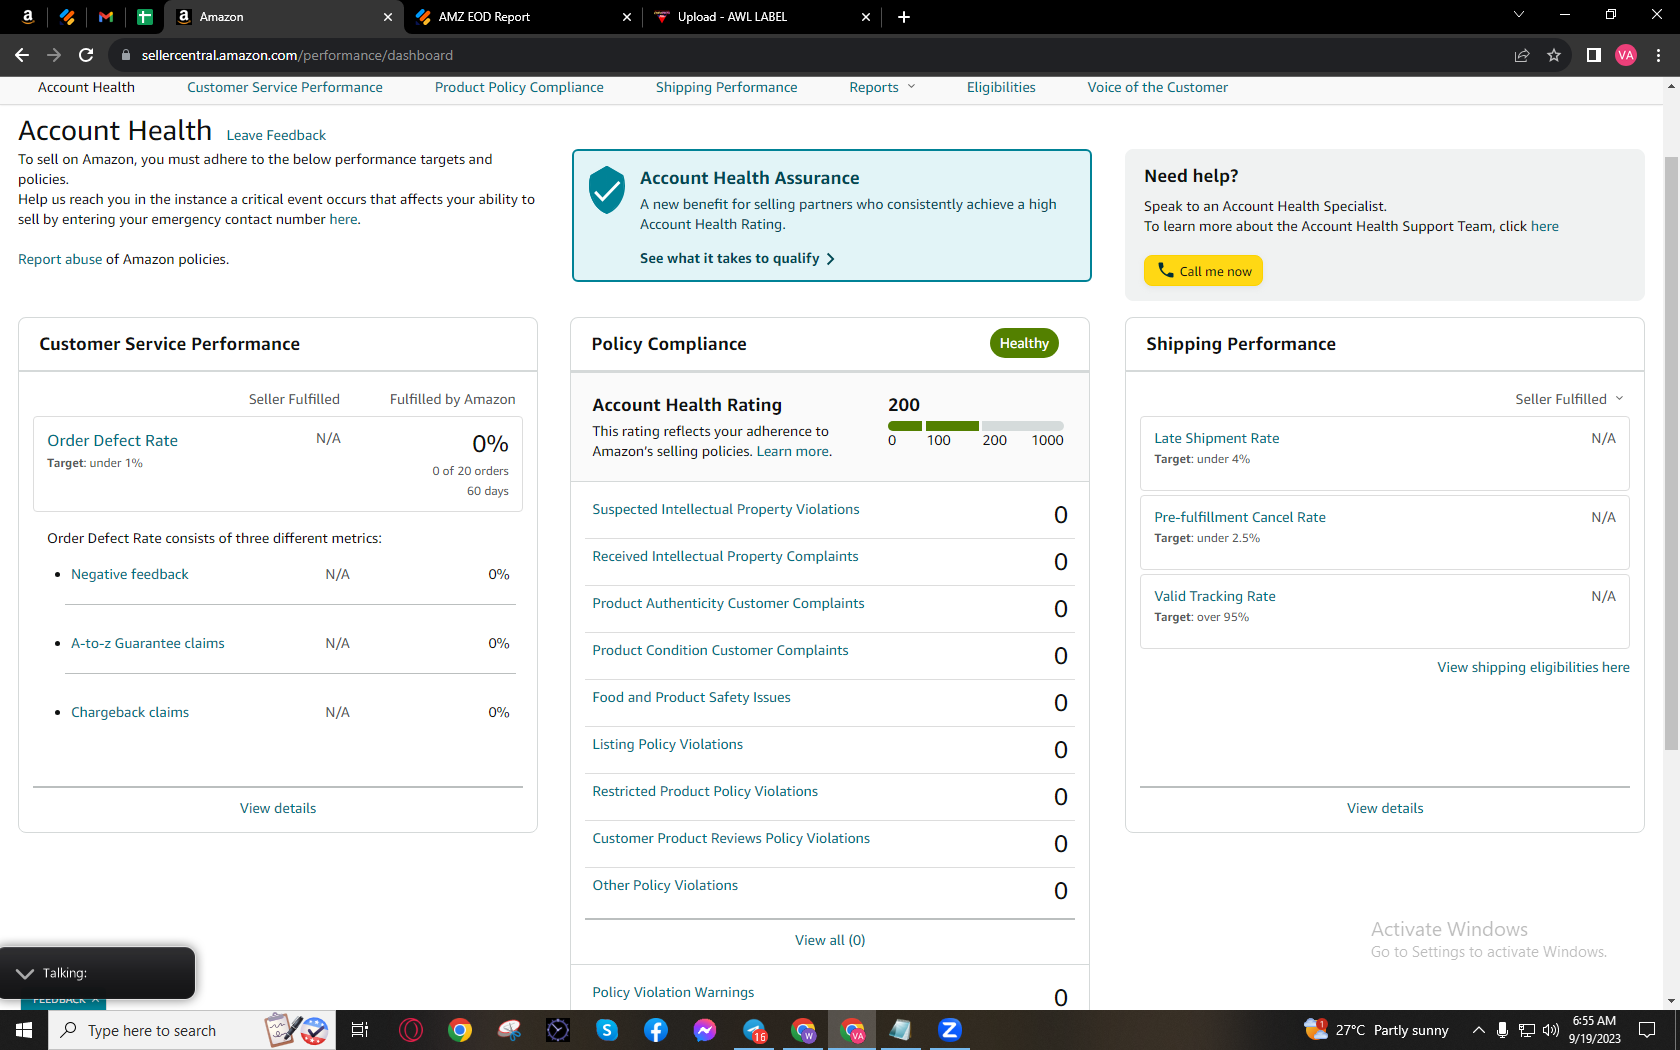Close the Upload - AWL LABEL tab
Screen dimensions: 1680x1050
pyautogui.click(x=866, y=16)
